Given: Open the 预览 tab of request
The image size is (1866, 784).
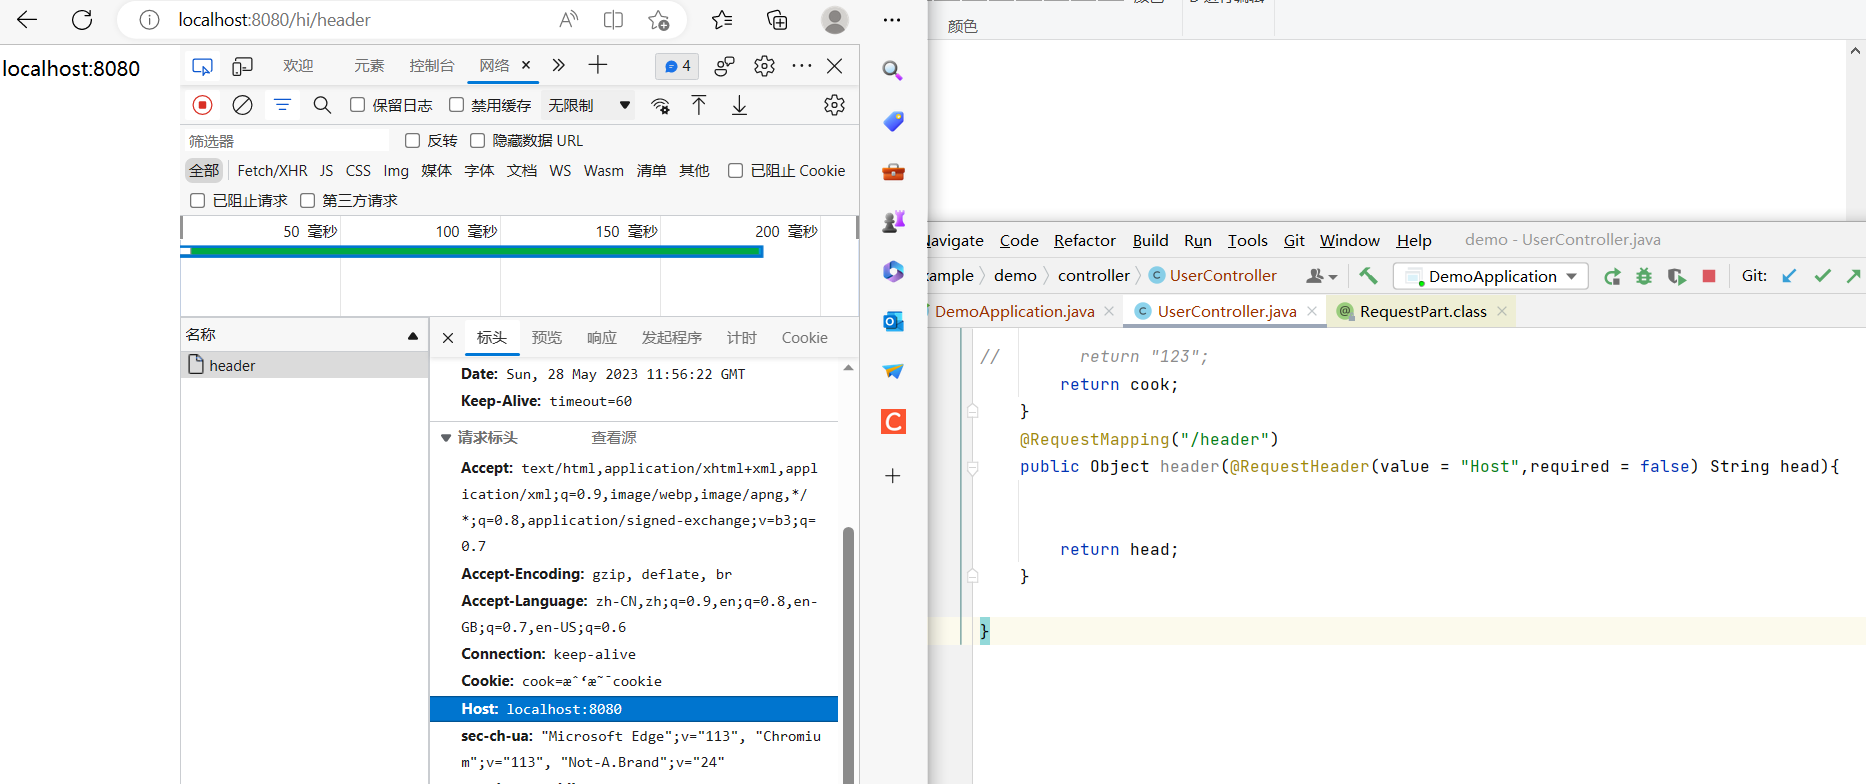Looking at the screenshot, I should 547,338.
